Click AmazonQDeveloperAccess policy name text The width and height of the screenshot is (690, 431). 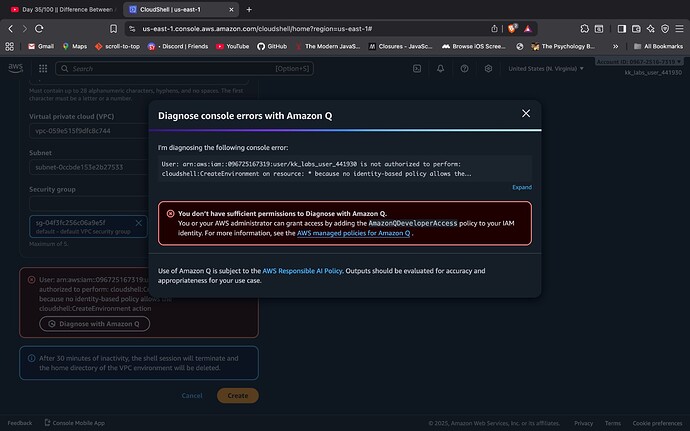click(413, 223)
